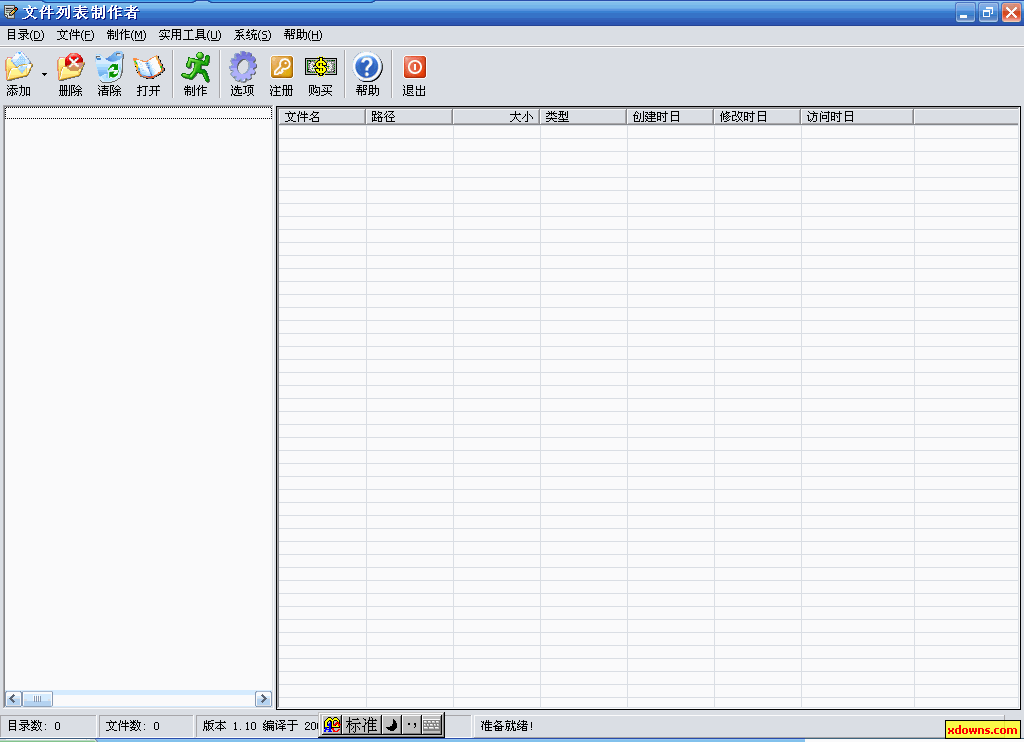Click the 打开 (Open) book icon
The height and width of the screenshot is (742, 1024).
tap(149, 67)
